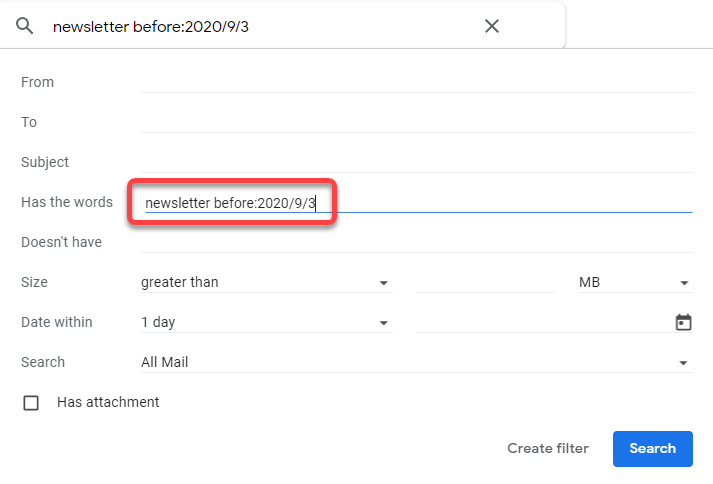The height and width of the screenshot is (484, 713).
Task: Expand the size comparison 'greater than' dropdown
Action: (265, 283)
